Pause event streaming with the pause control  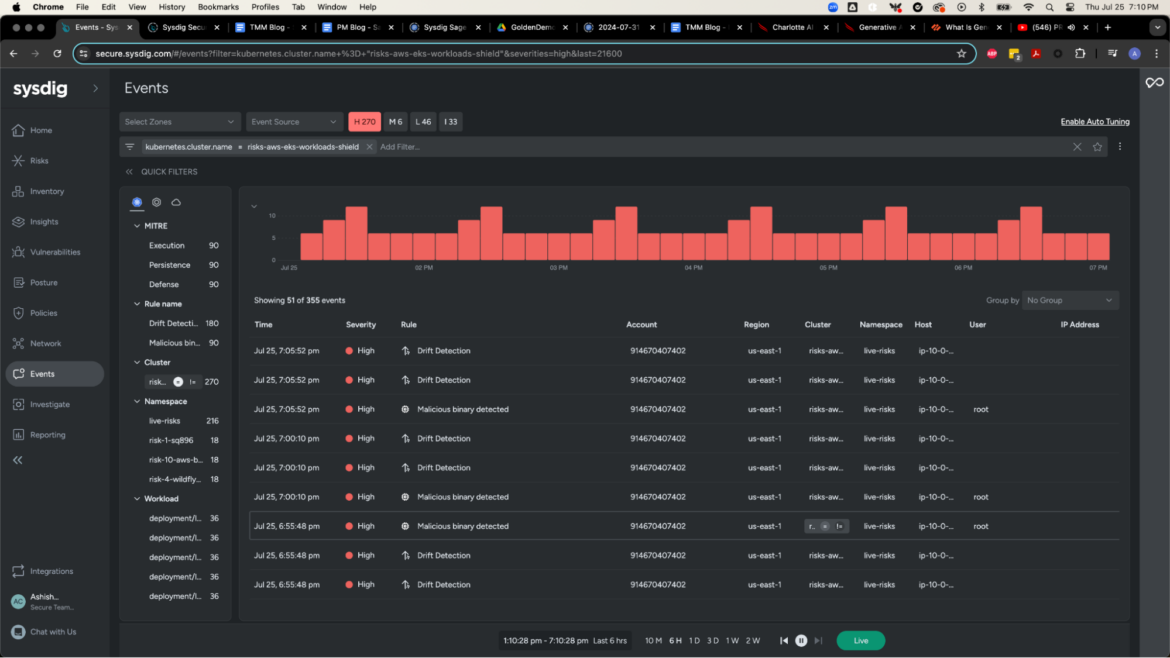click(x=801, y=640)
